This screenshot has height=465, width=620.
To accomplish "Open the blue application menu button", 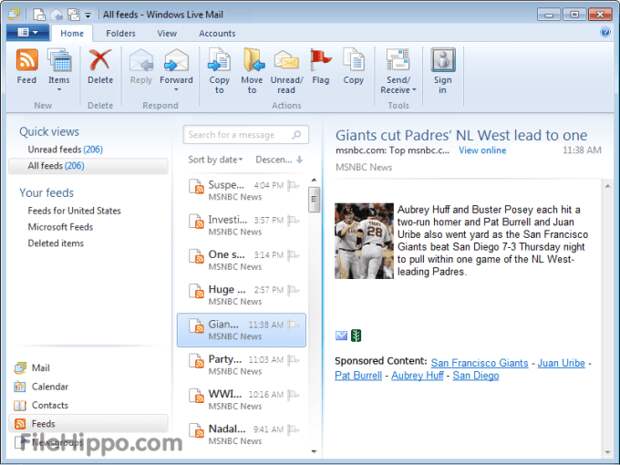I will 28,32.
